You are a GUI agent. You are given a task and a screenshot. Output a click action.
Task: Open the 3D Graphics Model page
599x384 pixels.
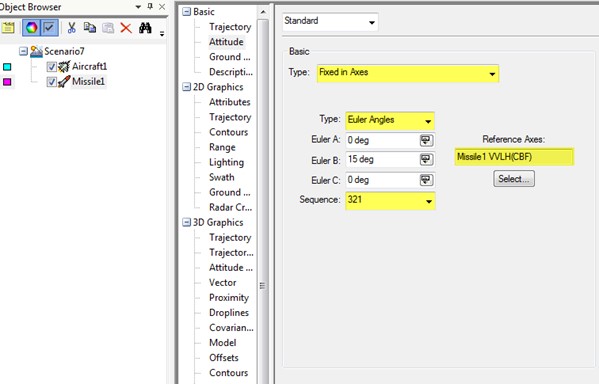click(222, 343)
